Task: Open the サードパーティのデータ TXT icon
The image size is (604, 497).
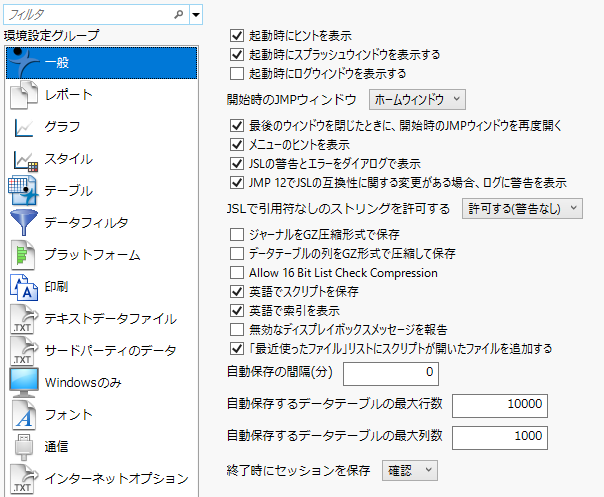Action: (24, 351)
